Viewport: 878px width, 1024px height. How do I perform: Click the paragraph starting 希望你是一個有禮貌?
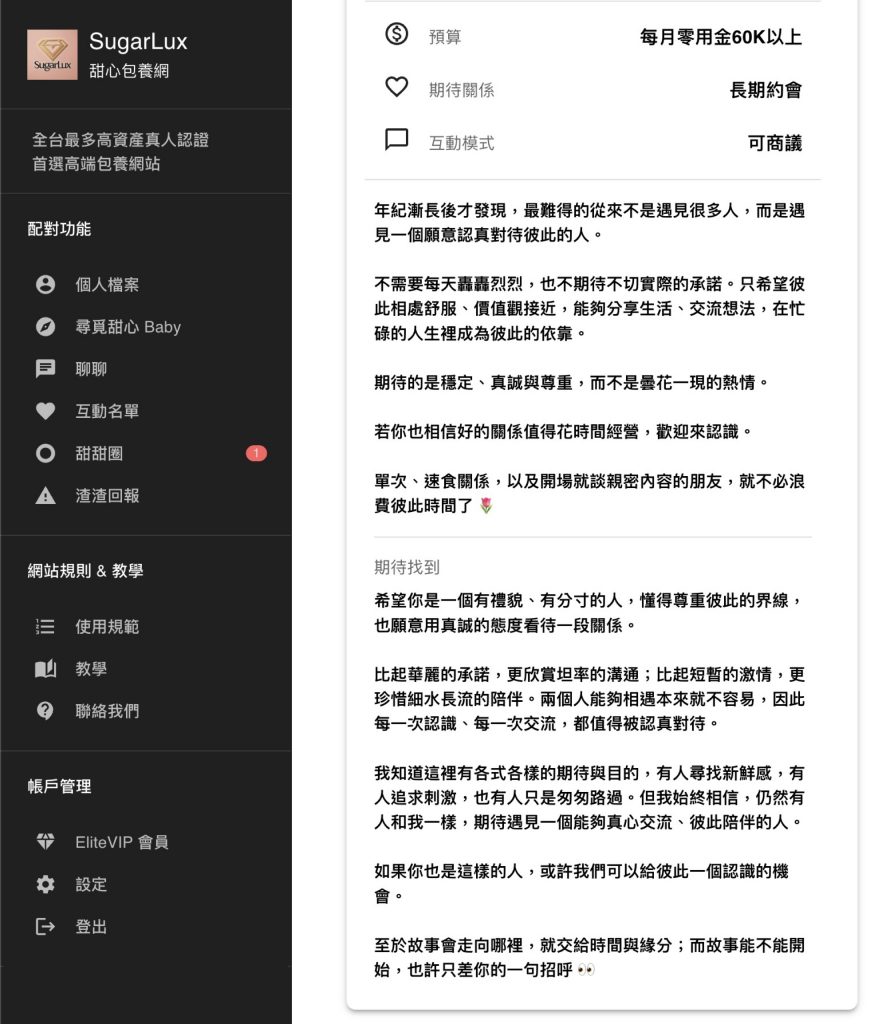(x=588, y=613)
